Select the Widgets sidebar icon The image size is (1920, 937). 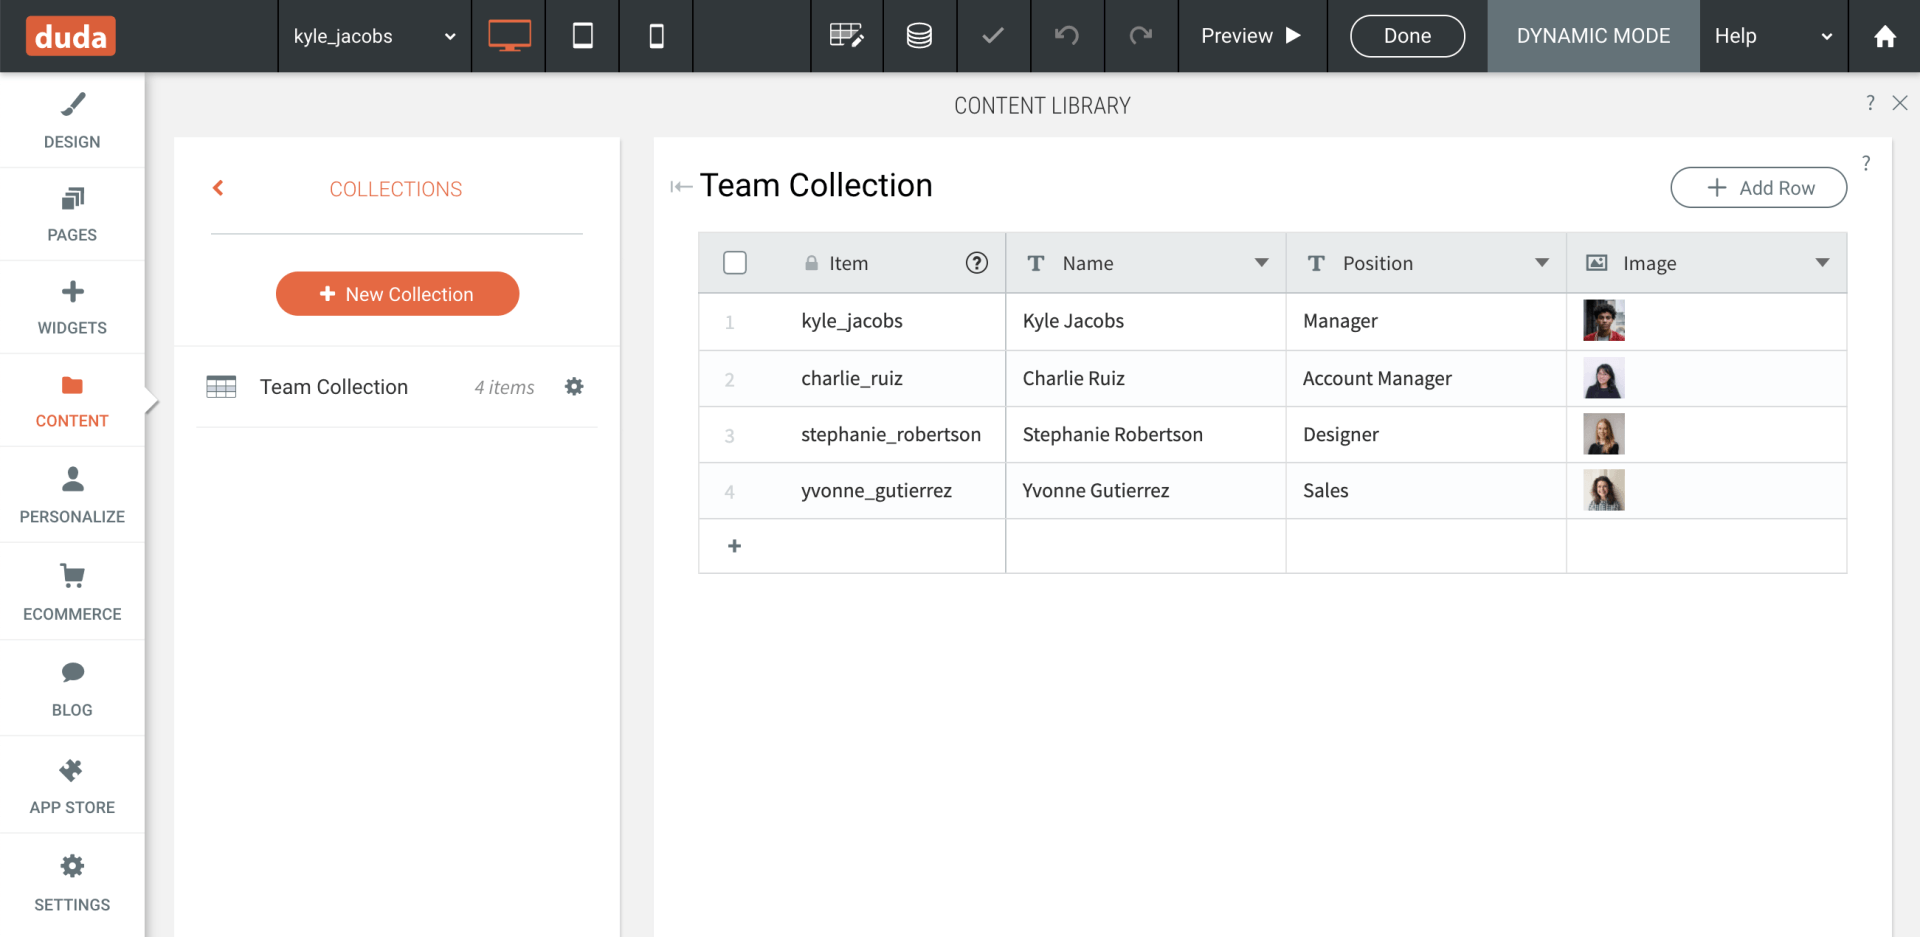point(71,305)
